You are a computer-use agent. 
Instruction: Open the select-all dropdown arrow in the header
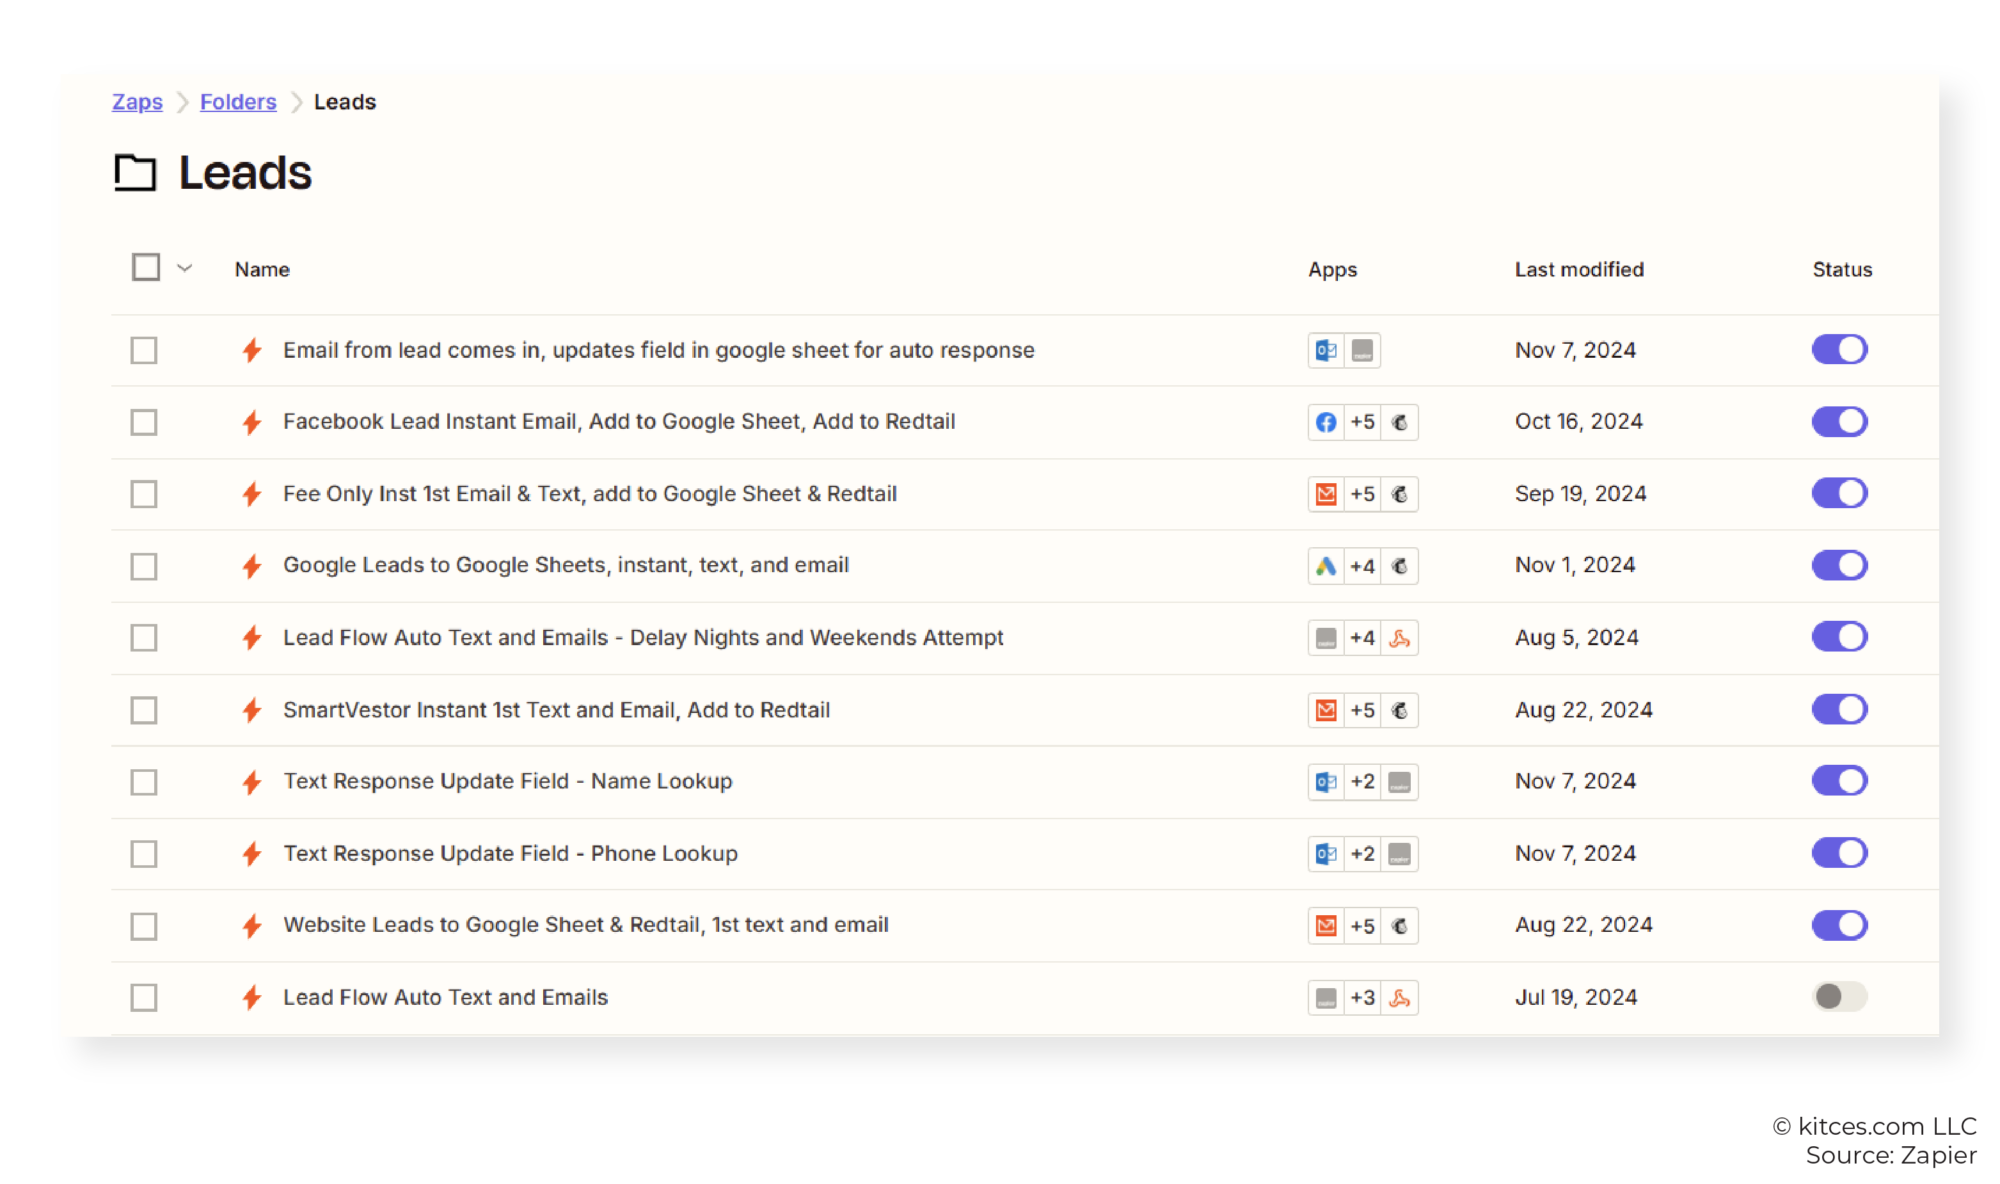tap(184, 268)
